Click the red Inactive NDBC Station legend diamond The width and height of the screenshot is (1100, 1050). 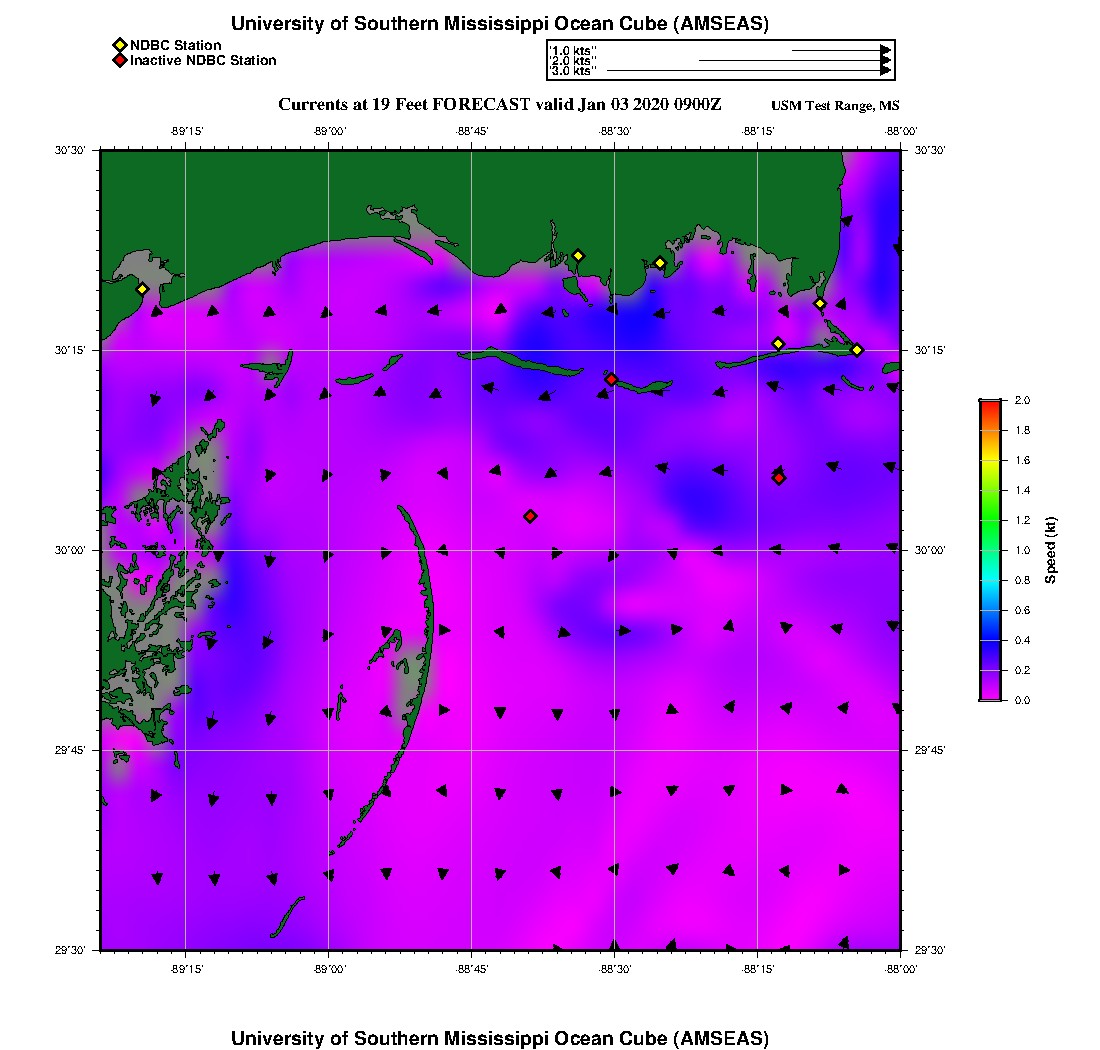[119, 61]
